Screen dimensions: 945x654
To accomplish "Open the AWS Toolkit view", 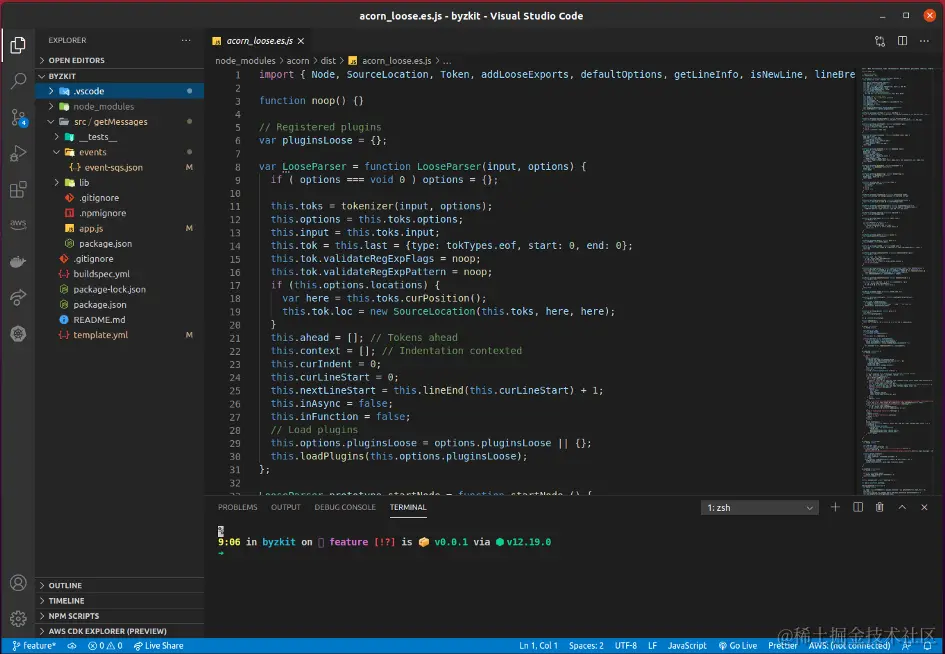I will click(18, 224).
